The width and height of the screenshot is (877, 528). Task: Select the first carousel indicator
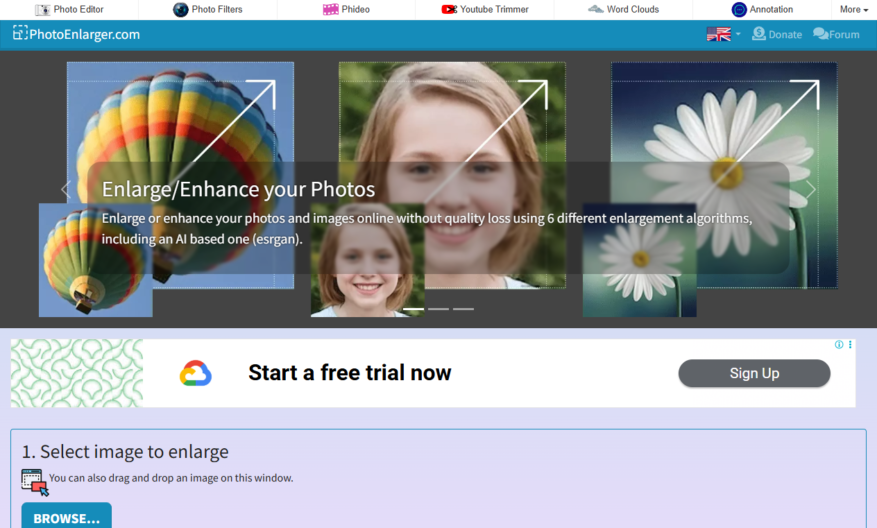413,309
